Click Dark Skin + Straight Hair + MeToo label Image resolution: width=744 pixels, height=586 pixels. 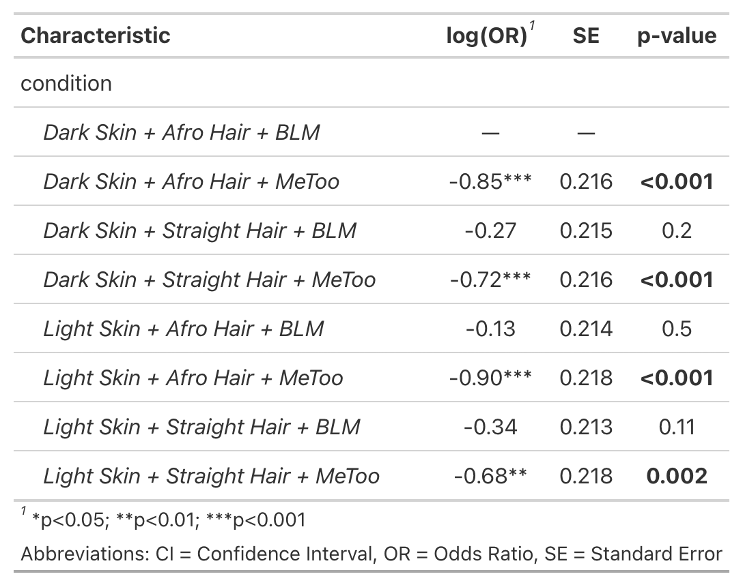209,280
